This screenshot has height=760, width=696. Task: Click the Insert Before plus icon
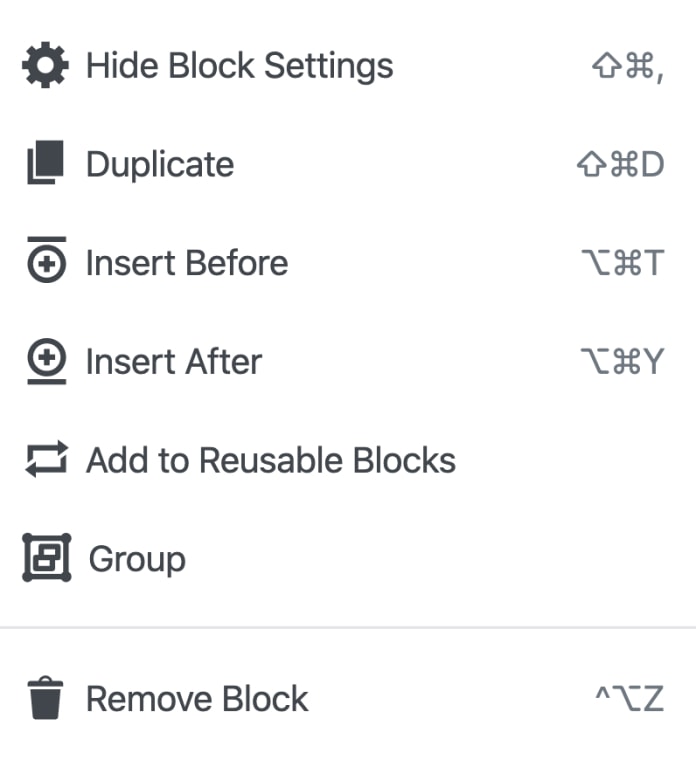click(x=46, y=264)
